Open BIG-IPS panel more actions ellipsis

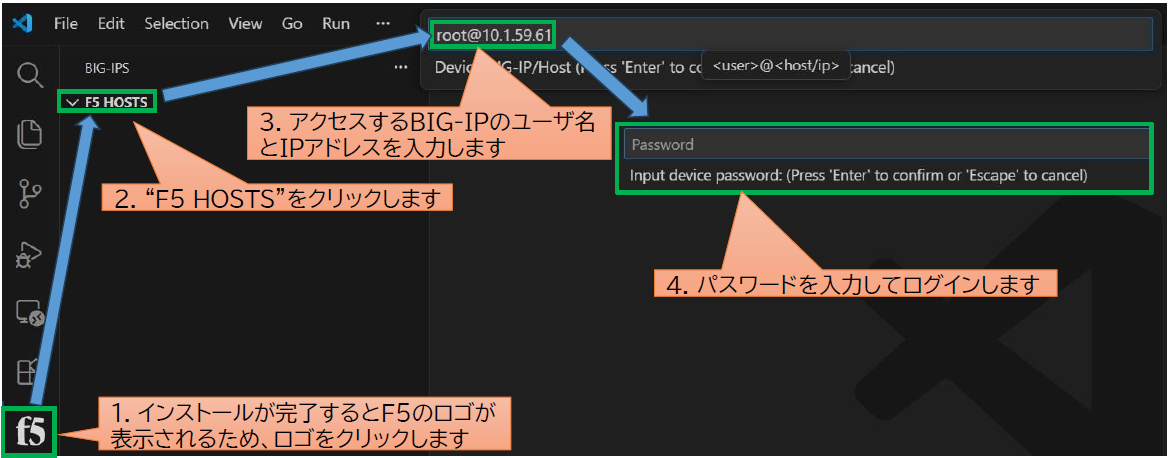pyautogui.click(x=401, y=68)
